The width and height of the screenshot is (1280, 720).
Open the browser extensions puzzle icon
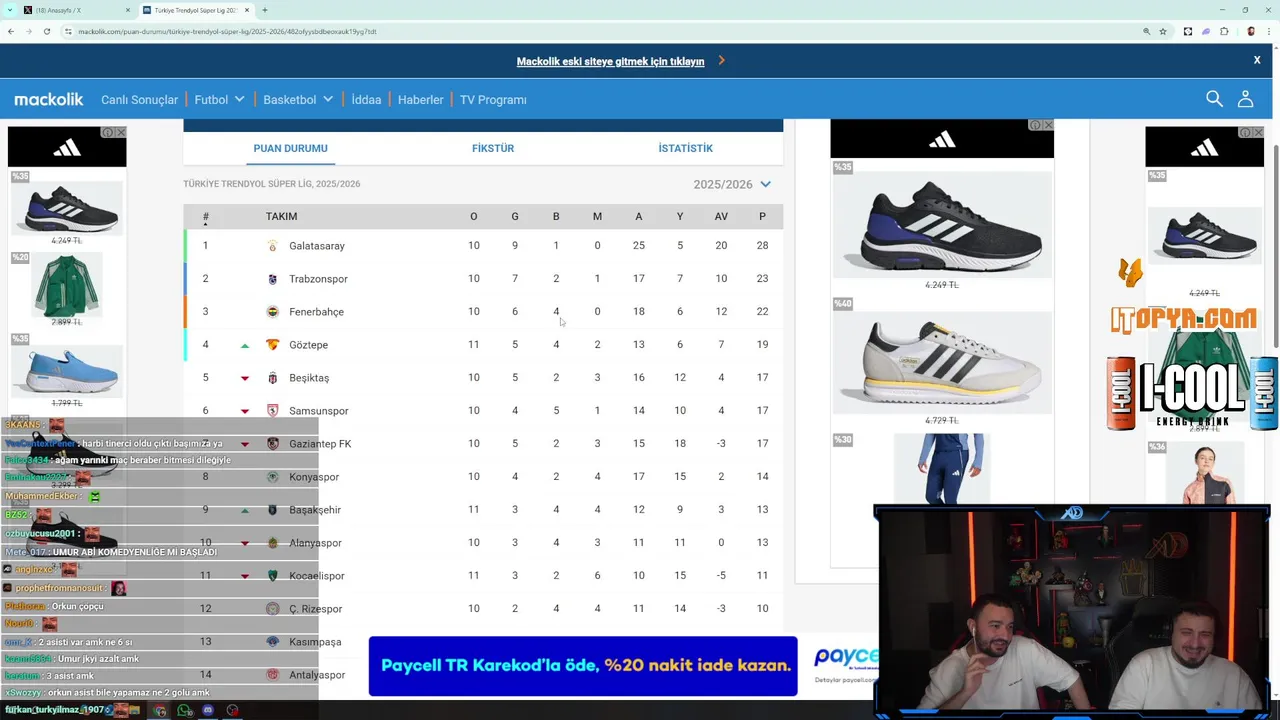1224,31
